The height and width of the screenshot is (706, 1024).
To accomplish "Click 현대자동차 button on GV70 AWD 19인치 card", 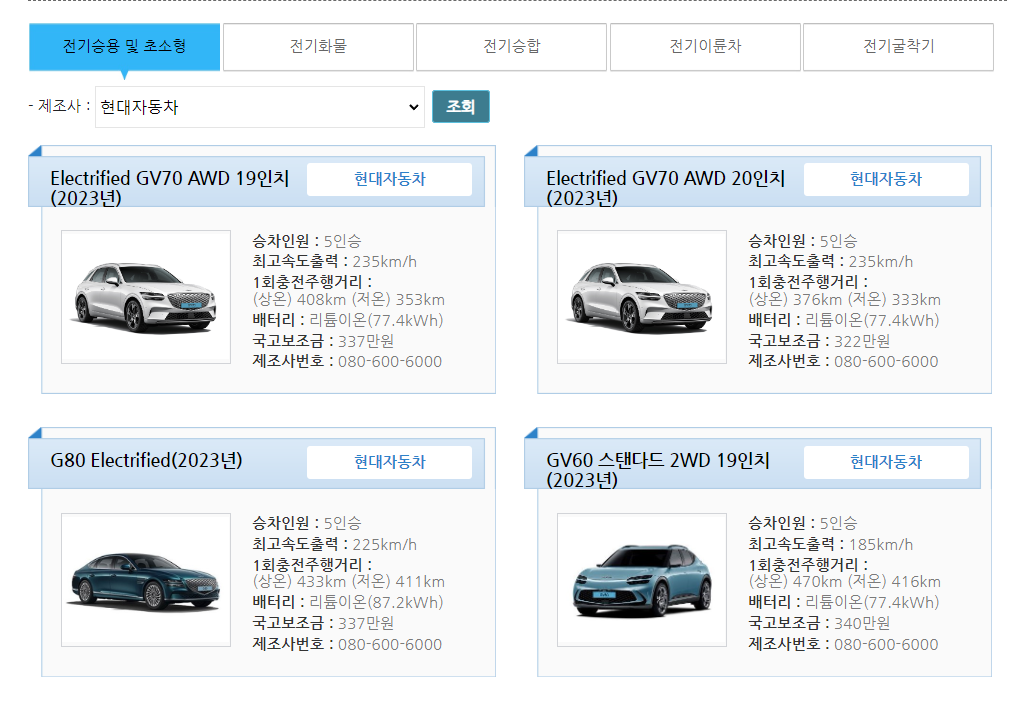I will pyautogui.click(x=389, y=179).
